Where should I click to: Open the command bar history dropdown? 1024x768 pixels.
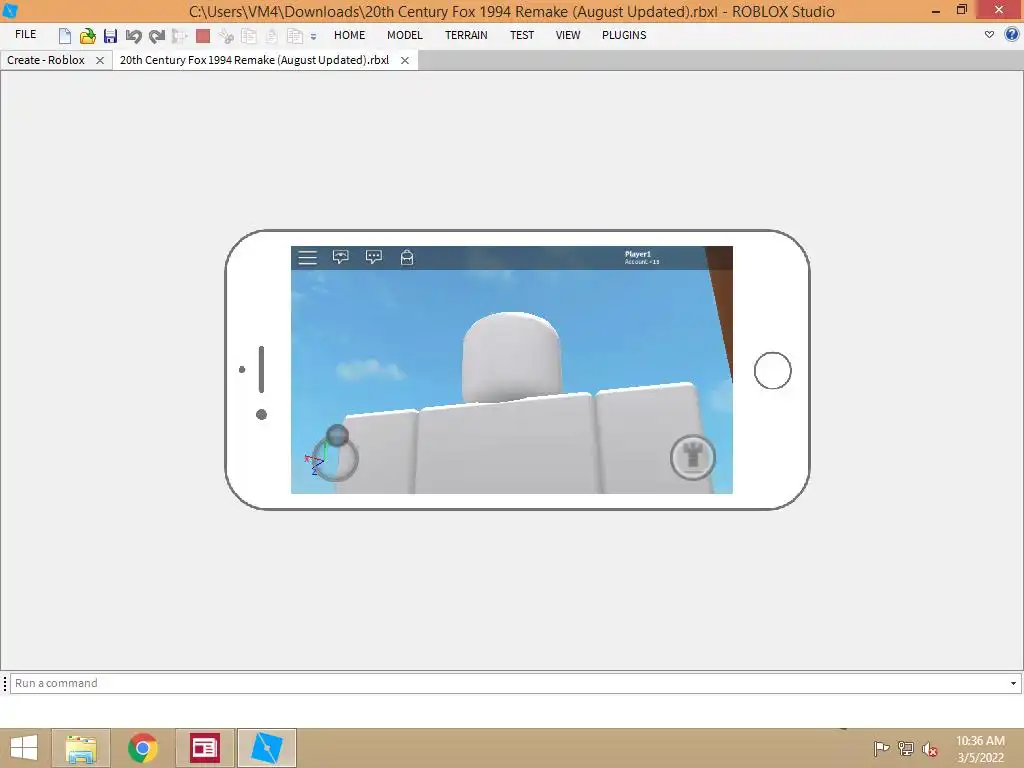[x=1014, y=683]
